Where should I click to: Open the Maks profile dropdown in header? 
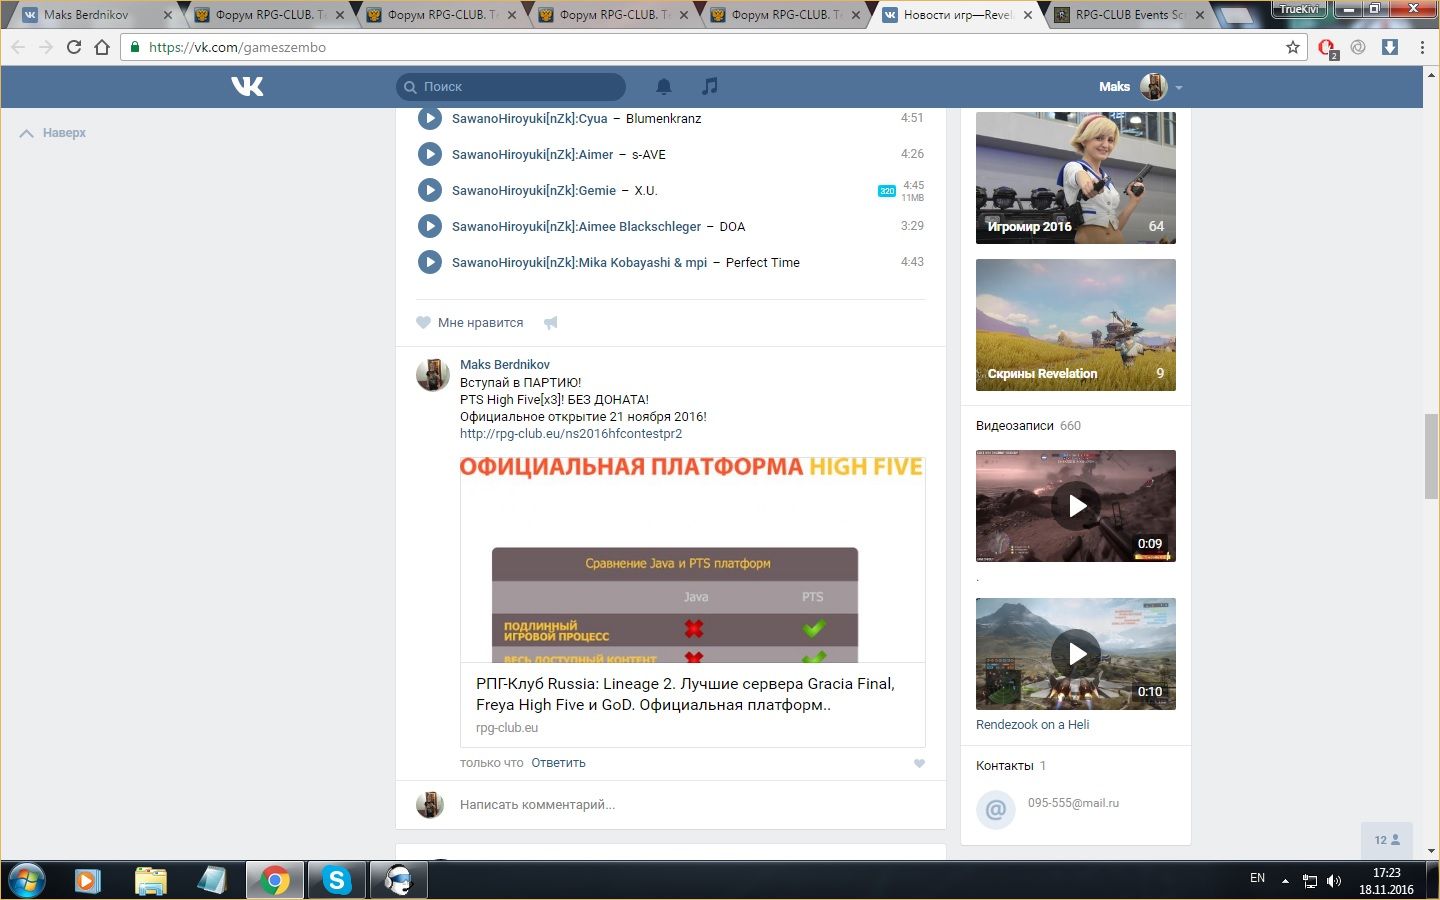point(1141,87)
